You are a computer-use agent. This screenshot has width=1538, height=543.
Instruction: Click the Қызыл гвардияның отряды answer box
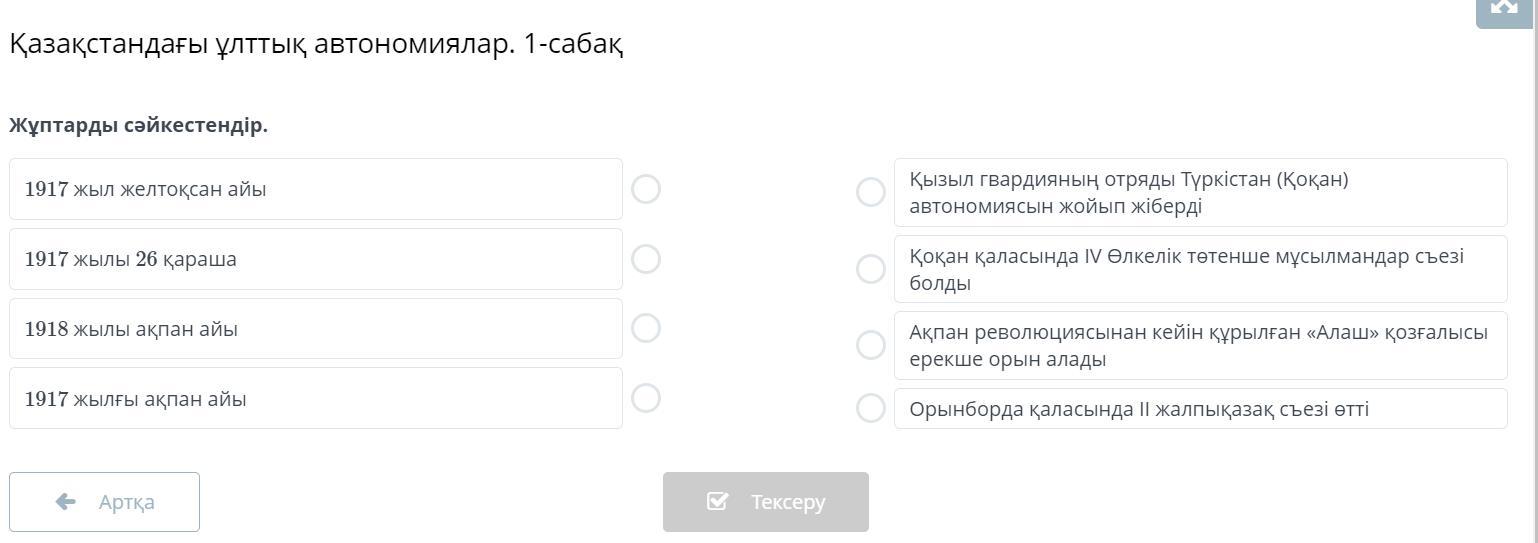[1200, 192]
